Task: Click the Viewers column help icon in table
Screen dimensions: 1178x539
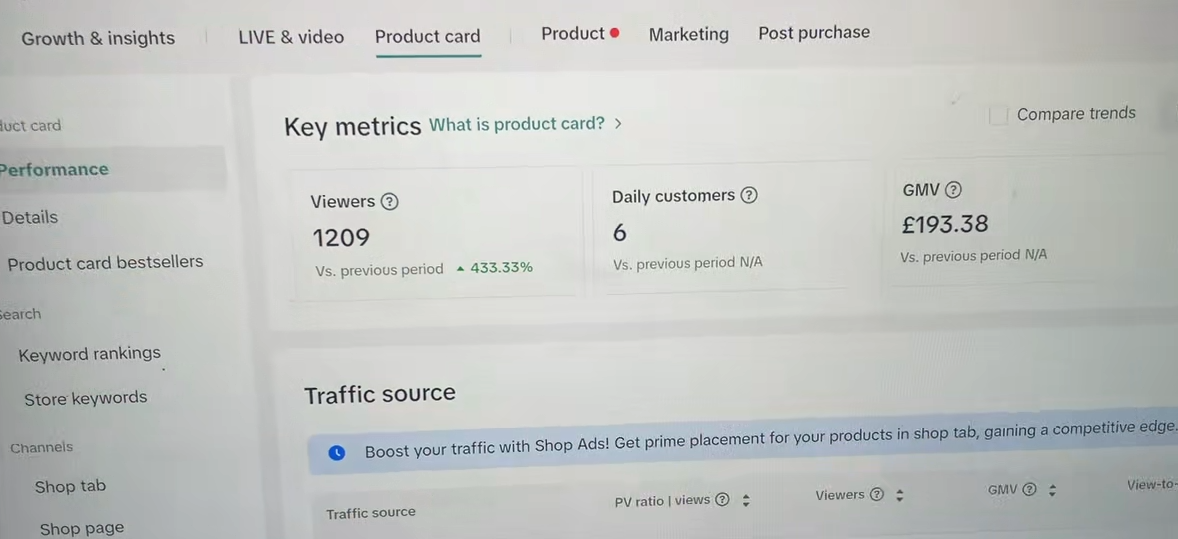Action: click(x=876, y=495)
